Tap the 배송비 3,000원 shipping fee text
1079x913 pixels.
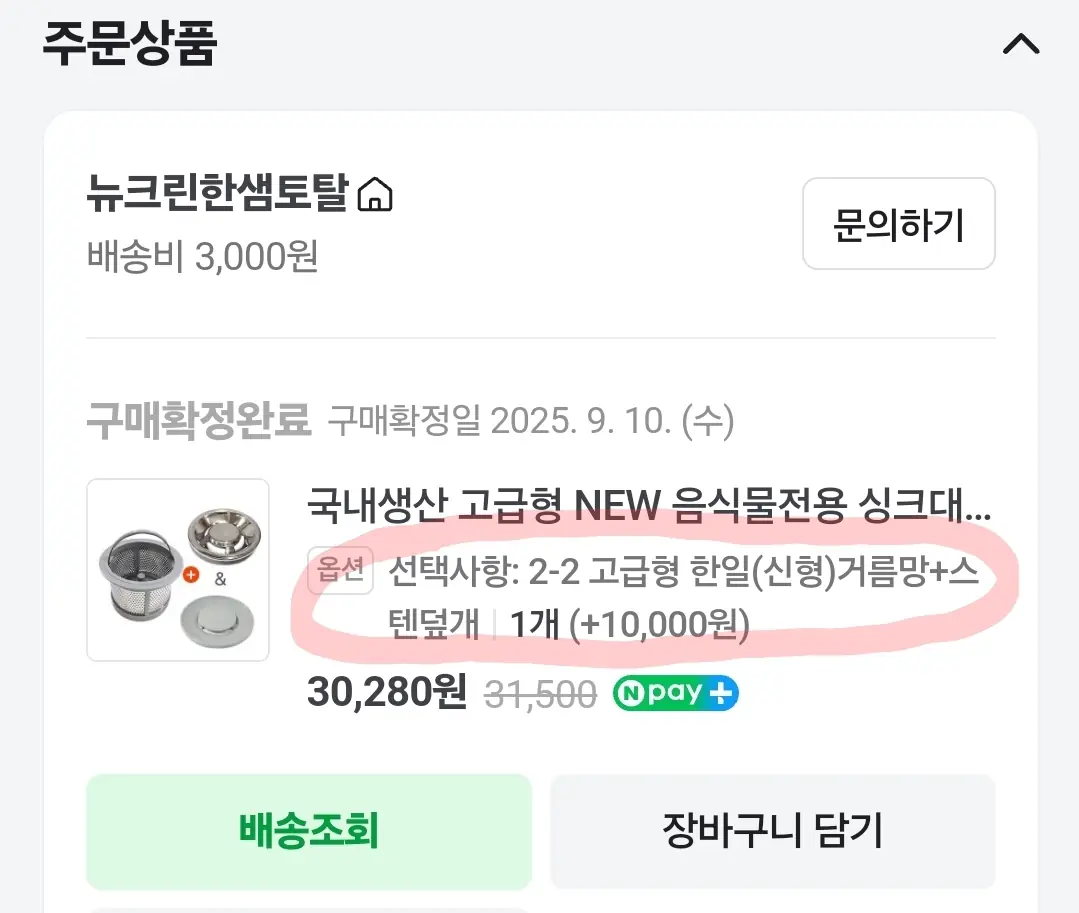(x=202, y=257)
